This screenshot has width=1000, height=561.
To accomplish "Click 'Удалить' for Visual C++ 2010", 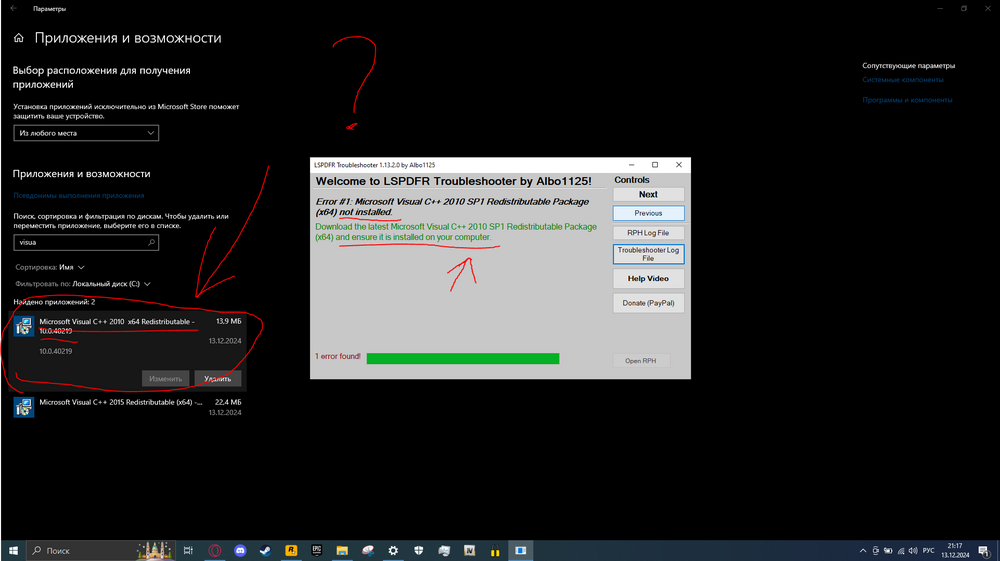I will pos(217,379).
